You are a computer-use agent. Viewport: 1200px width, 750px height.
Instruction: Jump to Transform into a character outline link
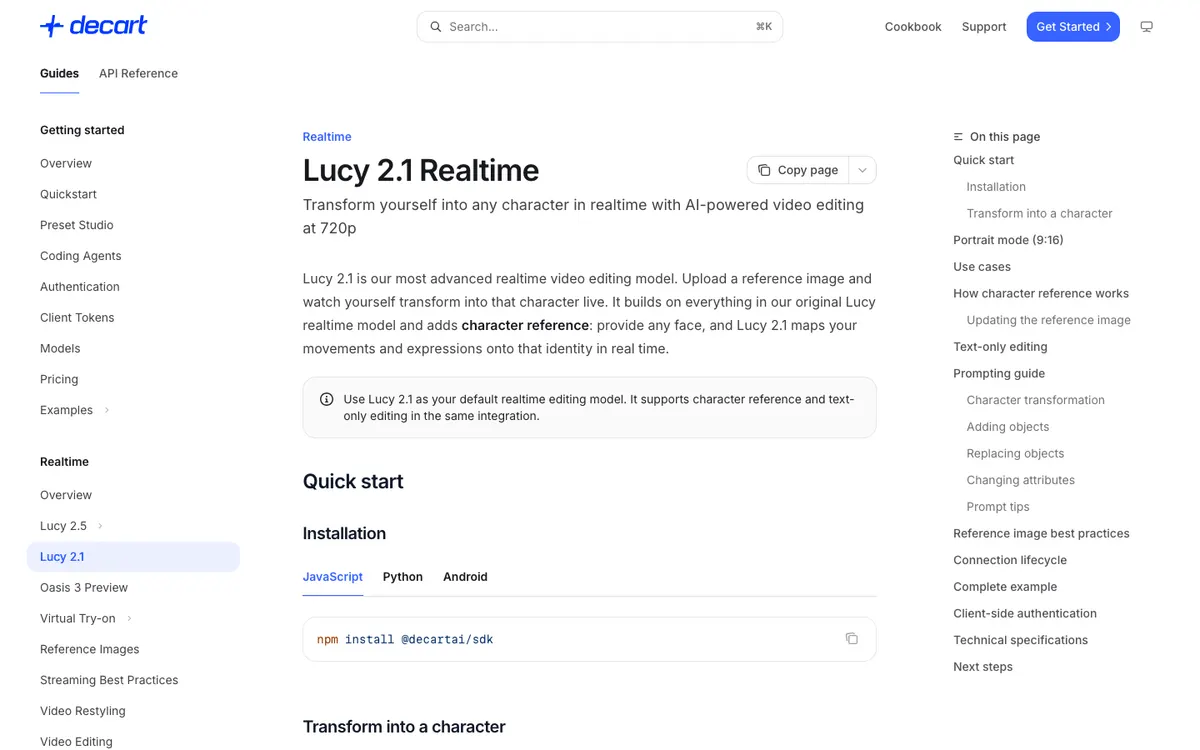[x=1039, y=214]
